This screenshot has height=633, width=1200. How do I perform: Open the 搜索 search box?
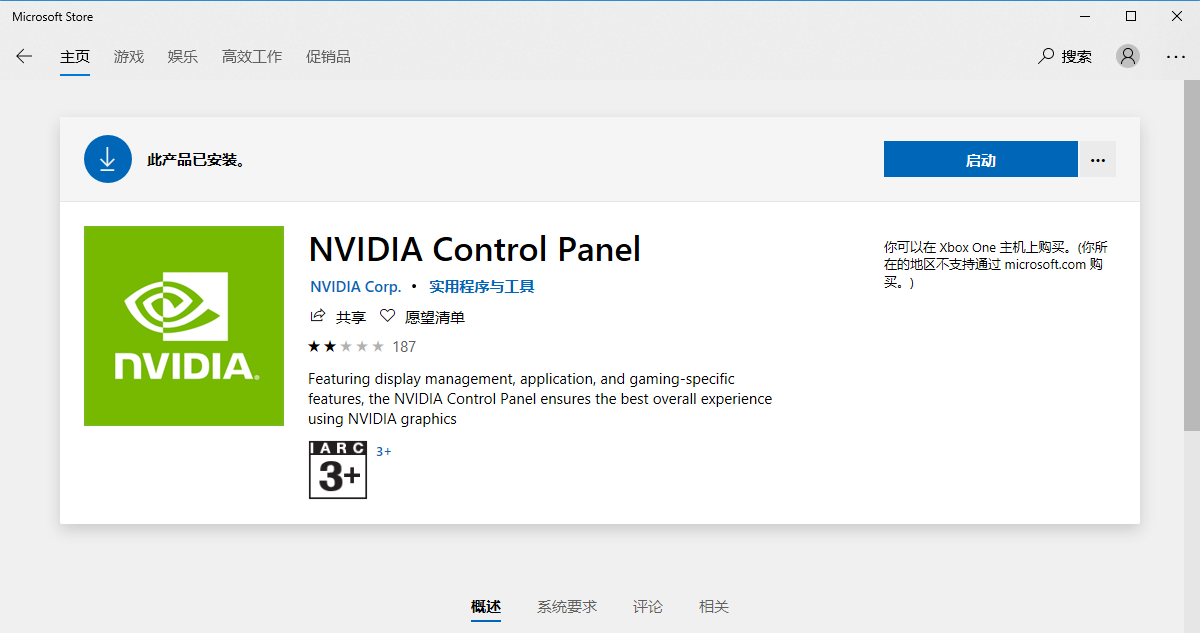point(1066,57)
